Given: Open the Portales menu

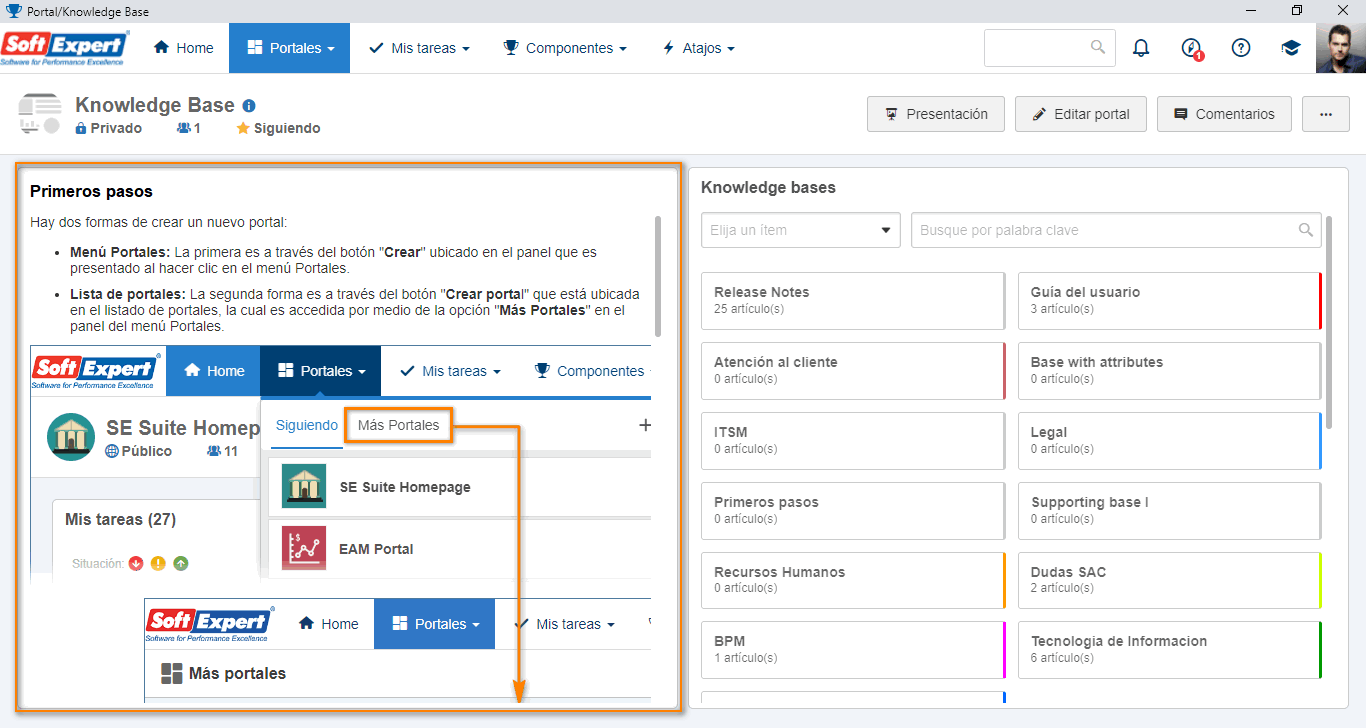Looking at the screenshot, I should point(290,48).
